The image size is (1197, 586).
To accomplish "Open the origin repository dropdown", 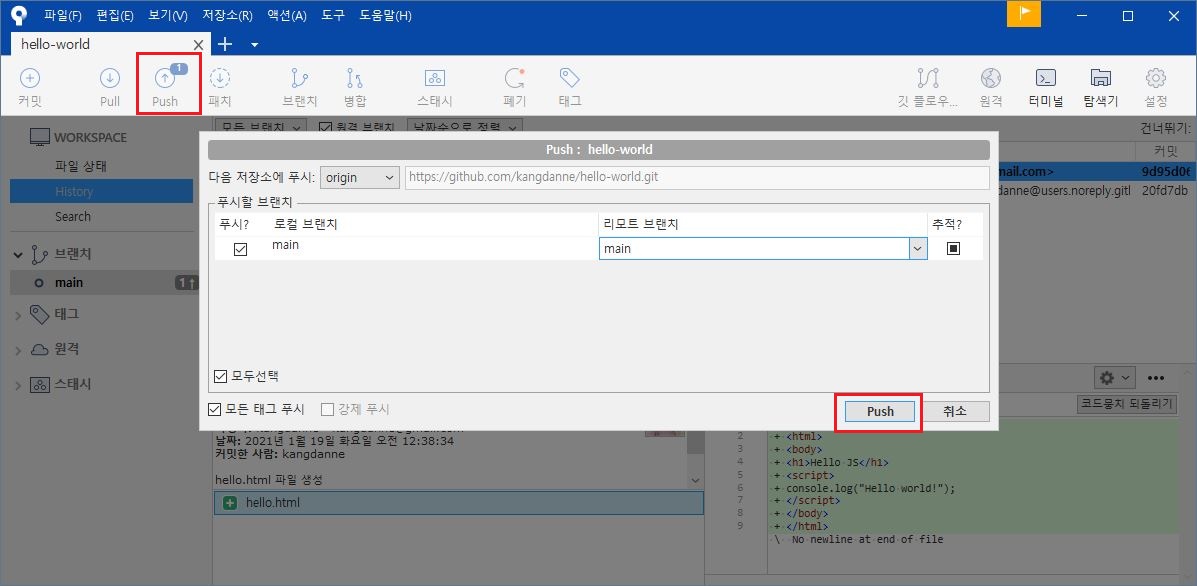I will [x=360, y=177].
